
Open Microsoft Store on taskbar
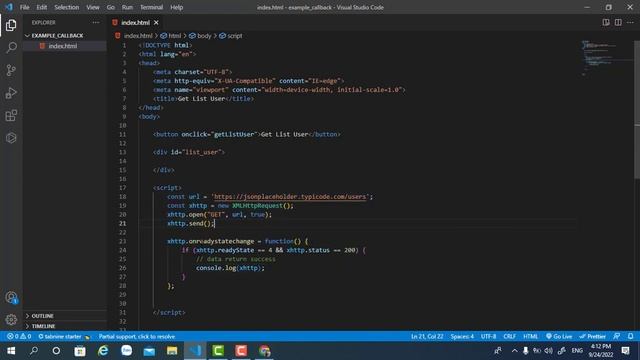click(x=80, y=351)
